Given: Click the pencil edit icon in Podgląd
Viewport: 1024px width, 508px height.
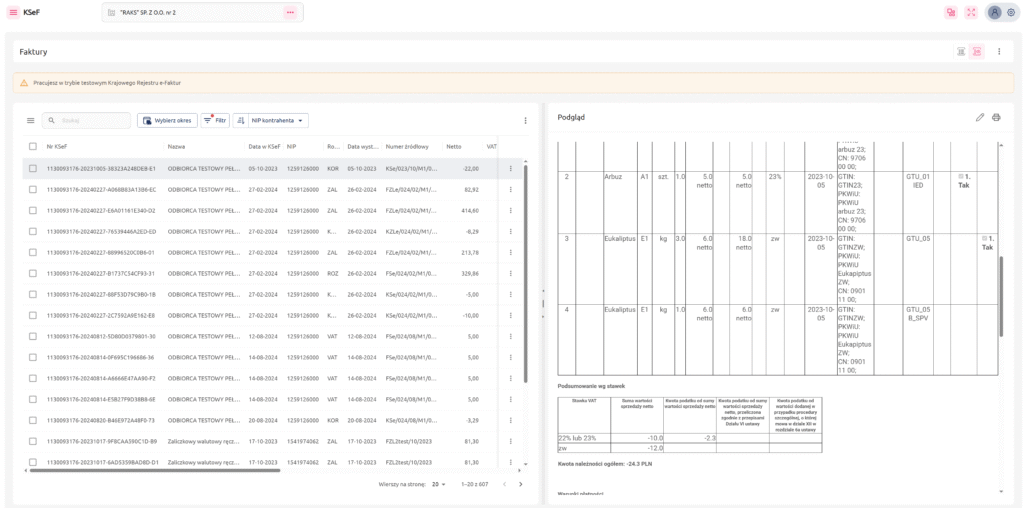Looking at the screenshot, I should (x=980, y=117).
